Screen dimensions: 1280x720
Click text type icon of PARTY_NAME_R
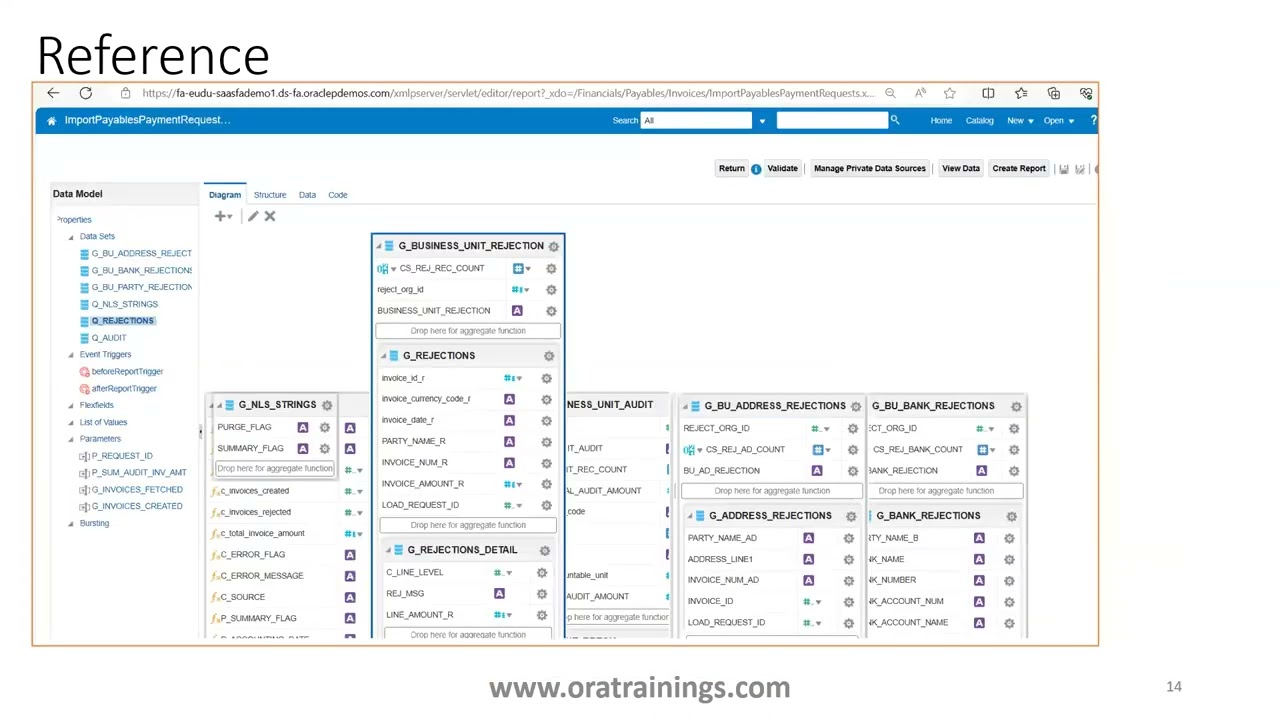(509, 441)
